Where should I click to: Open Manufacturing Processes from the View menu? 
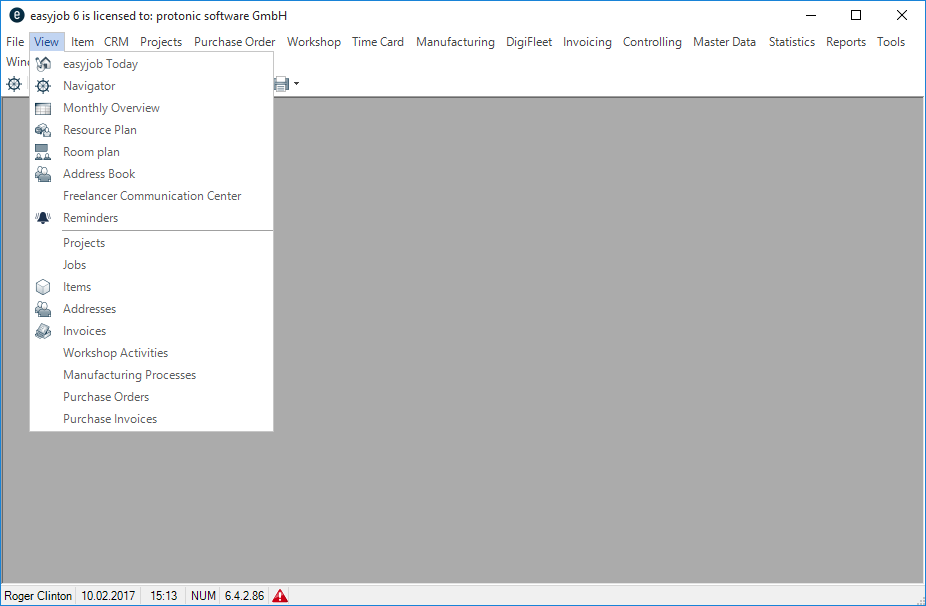[x=129, y=375]
